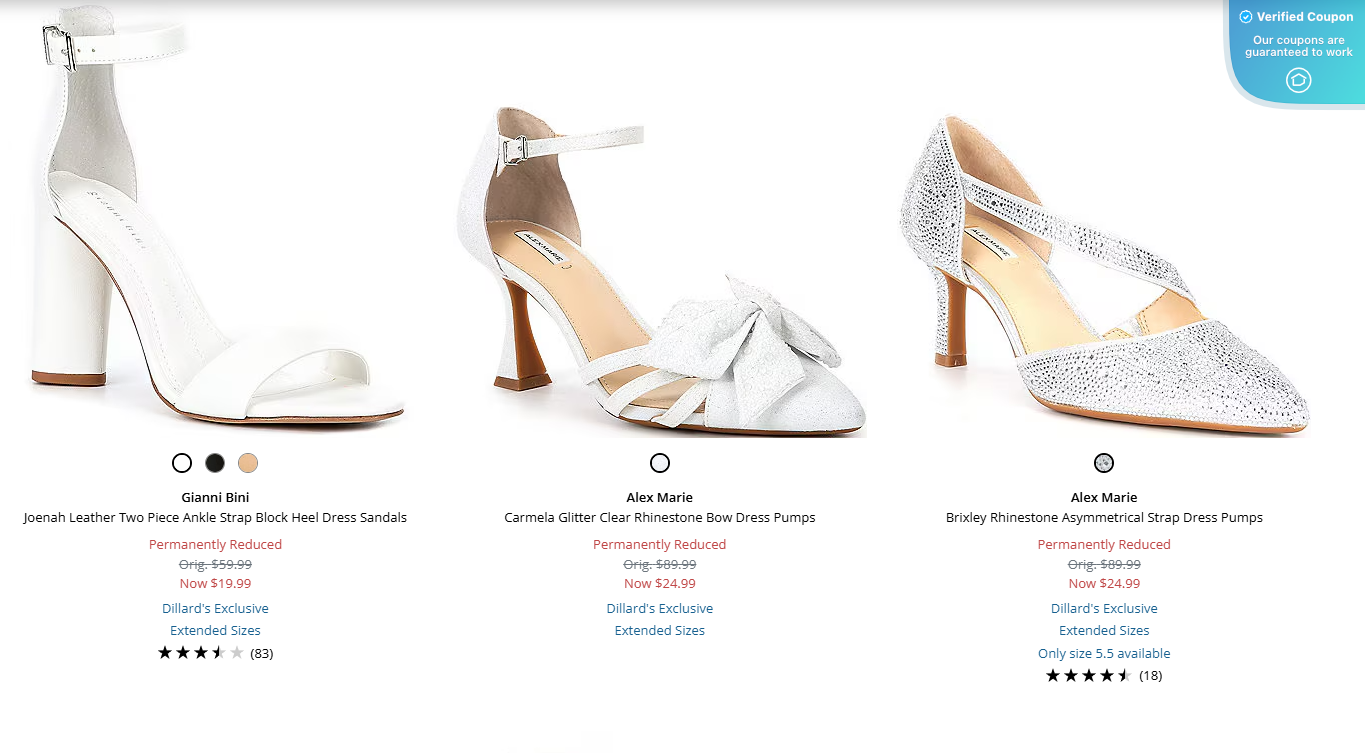Click Extended Sizes under Carmela pumps
The image size is (1365, 753).
coord(659,630)
